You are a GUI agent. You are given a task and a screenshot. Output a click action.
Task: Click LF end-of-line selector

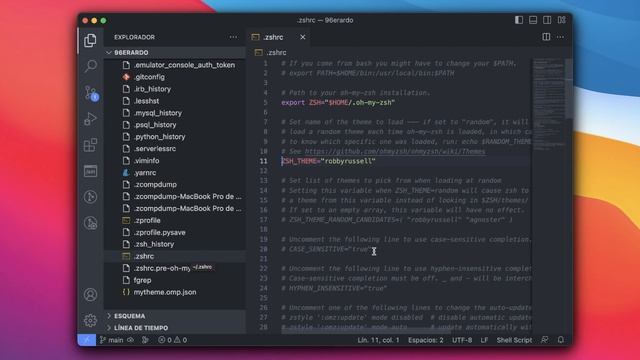click(484, 340)
